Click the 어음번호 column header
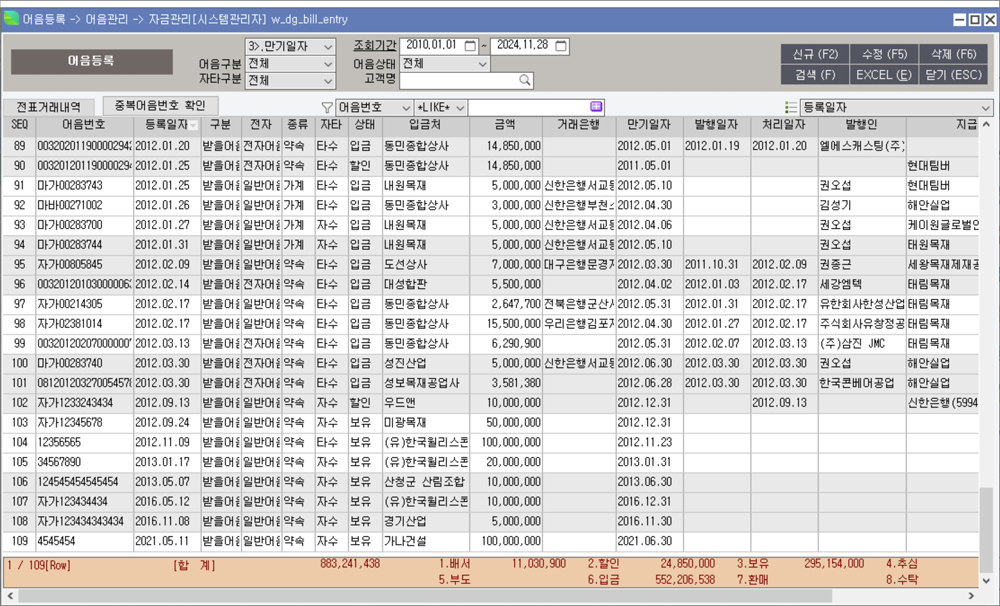 point(84,126)
